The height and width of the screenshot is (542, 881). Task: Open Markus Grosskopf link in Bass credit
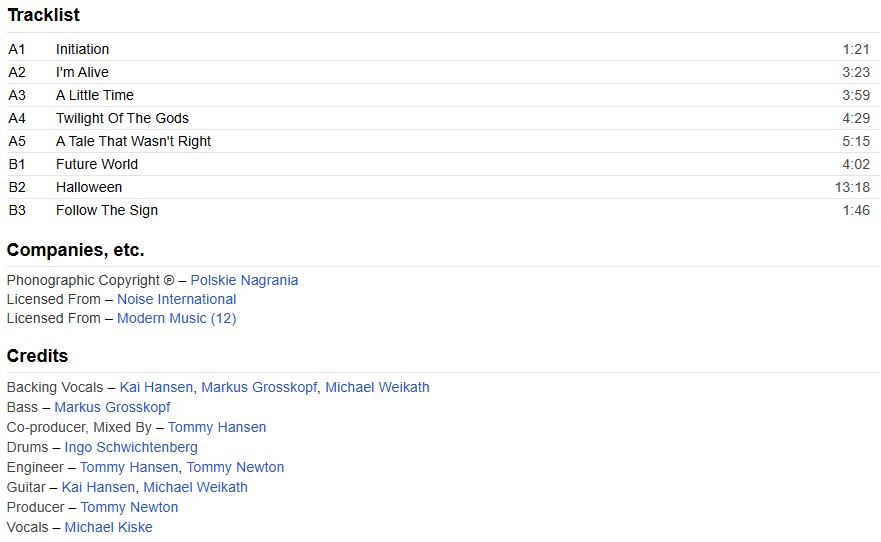[x=112, y=407]
